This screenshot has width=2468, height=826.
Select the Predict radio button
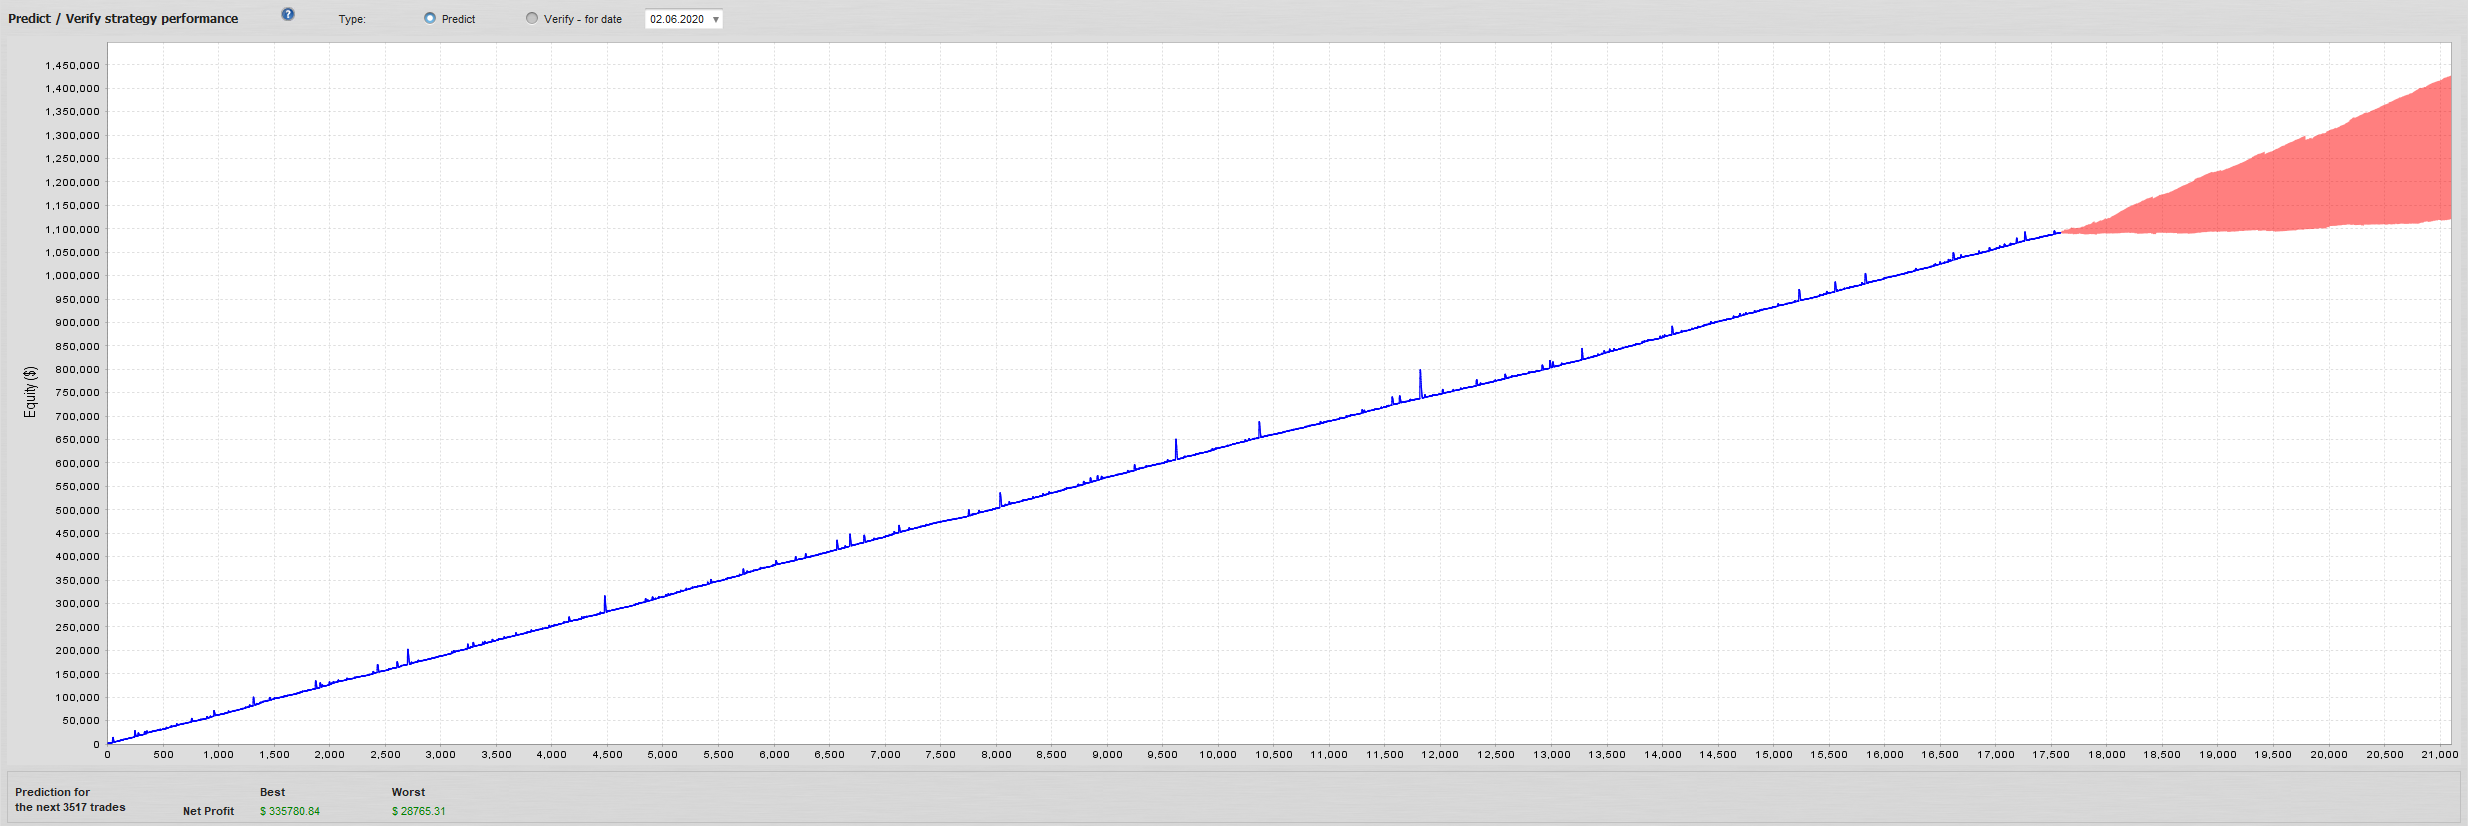430,18
